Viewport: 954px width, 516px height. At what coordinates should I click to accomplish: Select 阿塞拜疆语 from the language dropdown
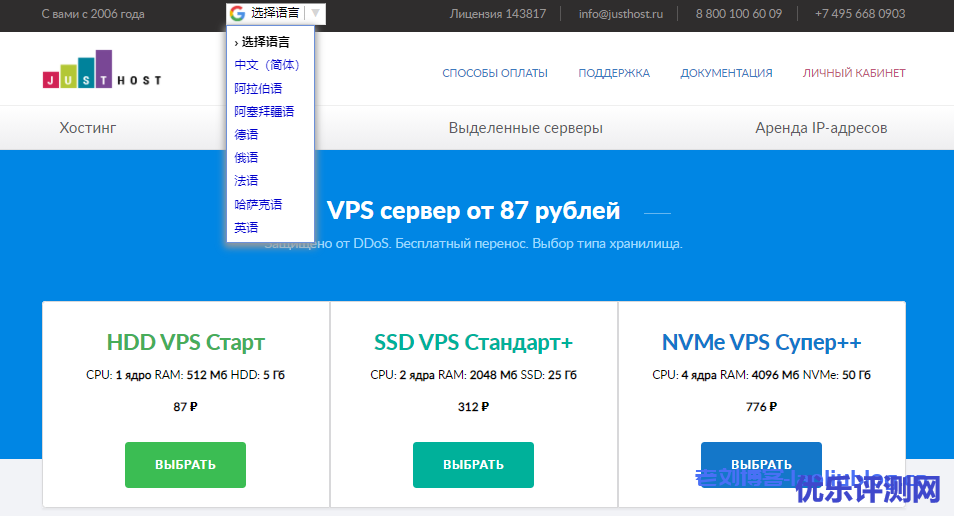click(x=264, y=112)
